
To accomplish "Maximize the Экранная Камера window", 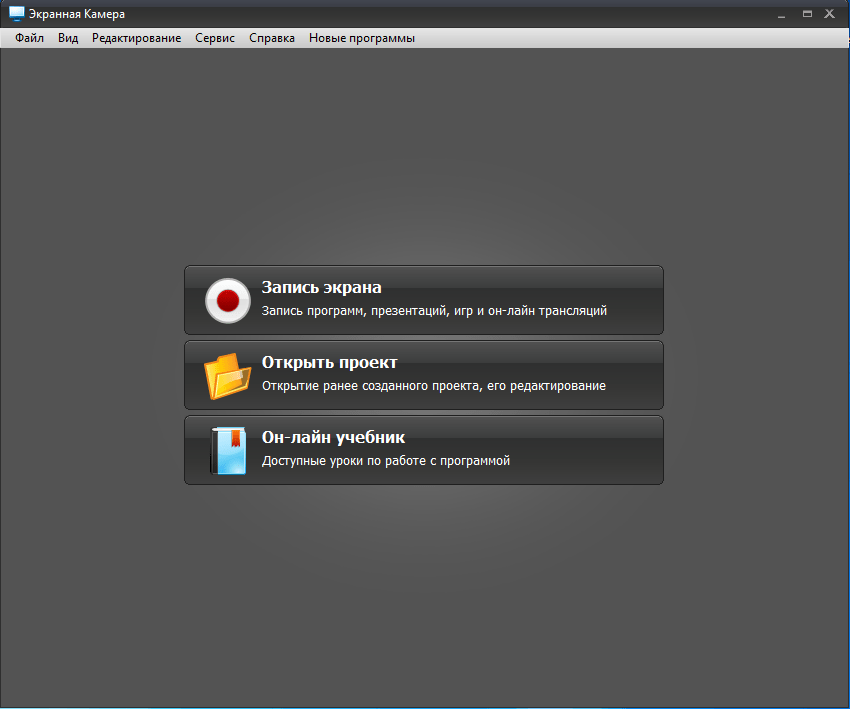I will point(807,14).
